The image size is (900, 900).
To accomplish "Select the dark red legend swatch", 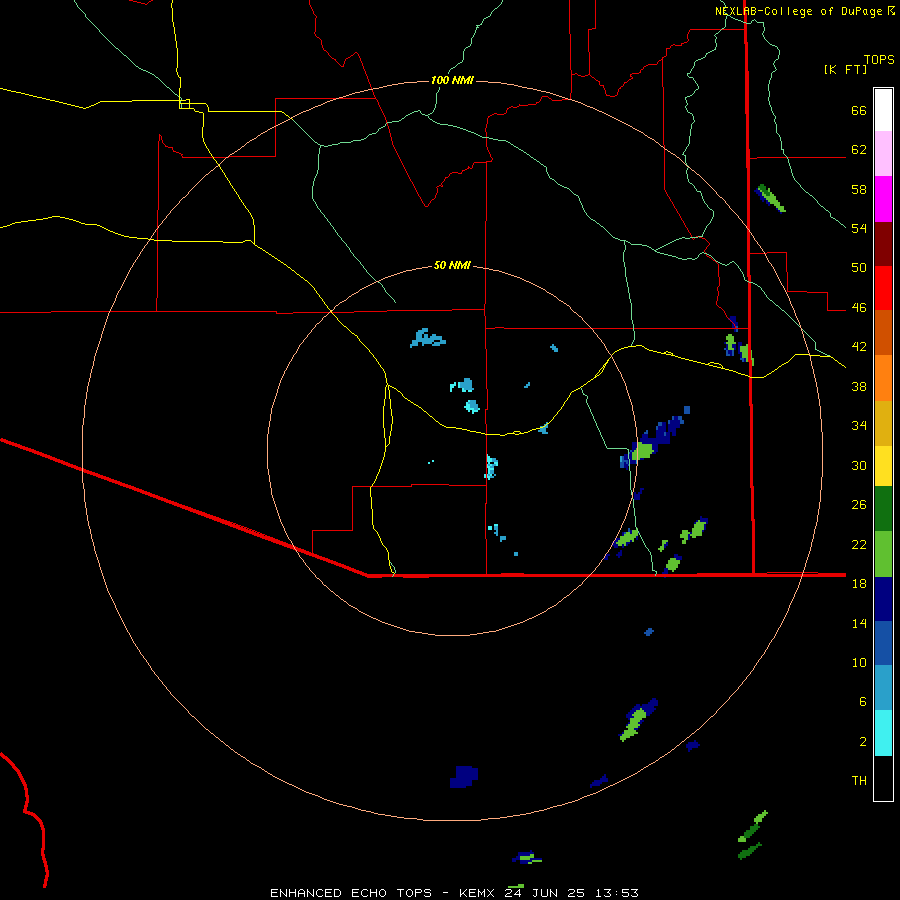I will (x=883, y=244).
